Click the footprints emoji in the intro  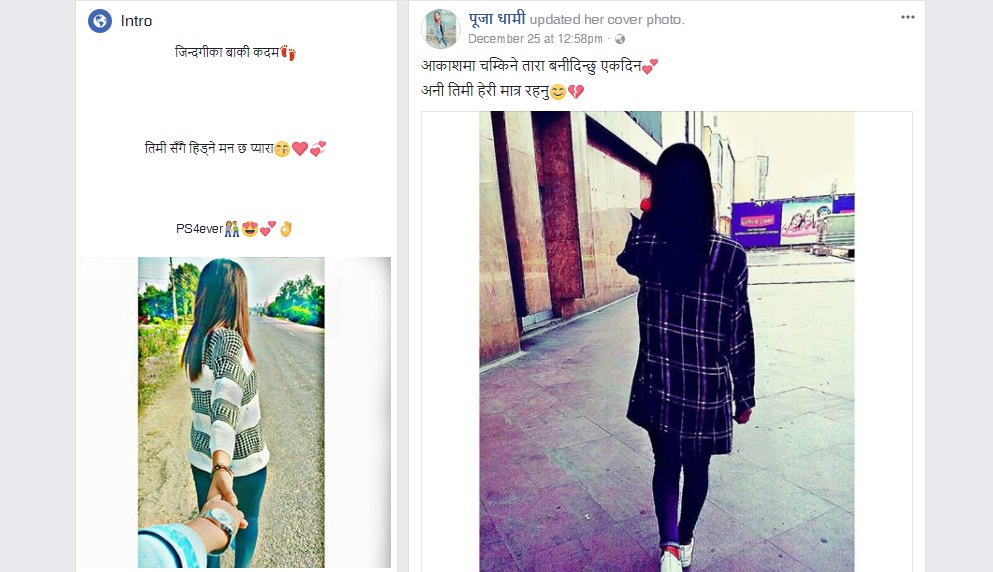point(288,53)
